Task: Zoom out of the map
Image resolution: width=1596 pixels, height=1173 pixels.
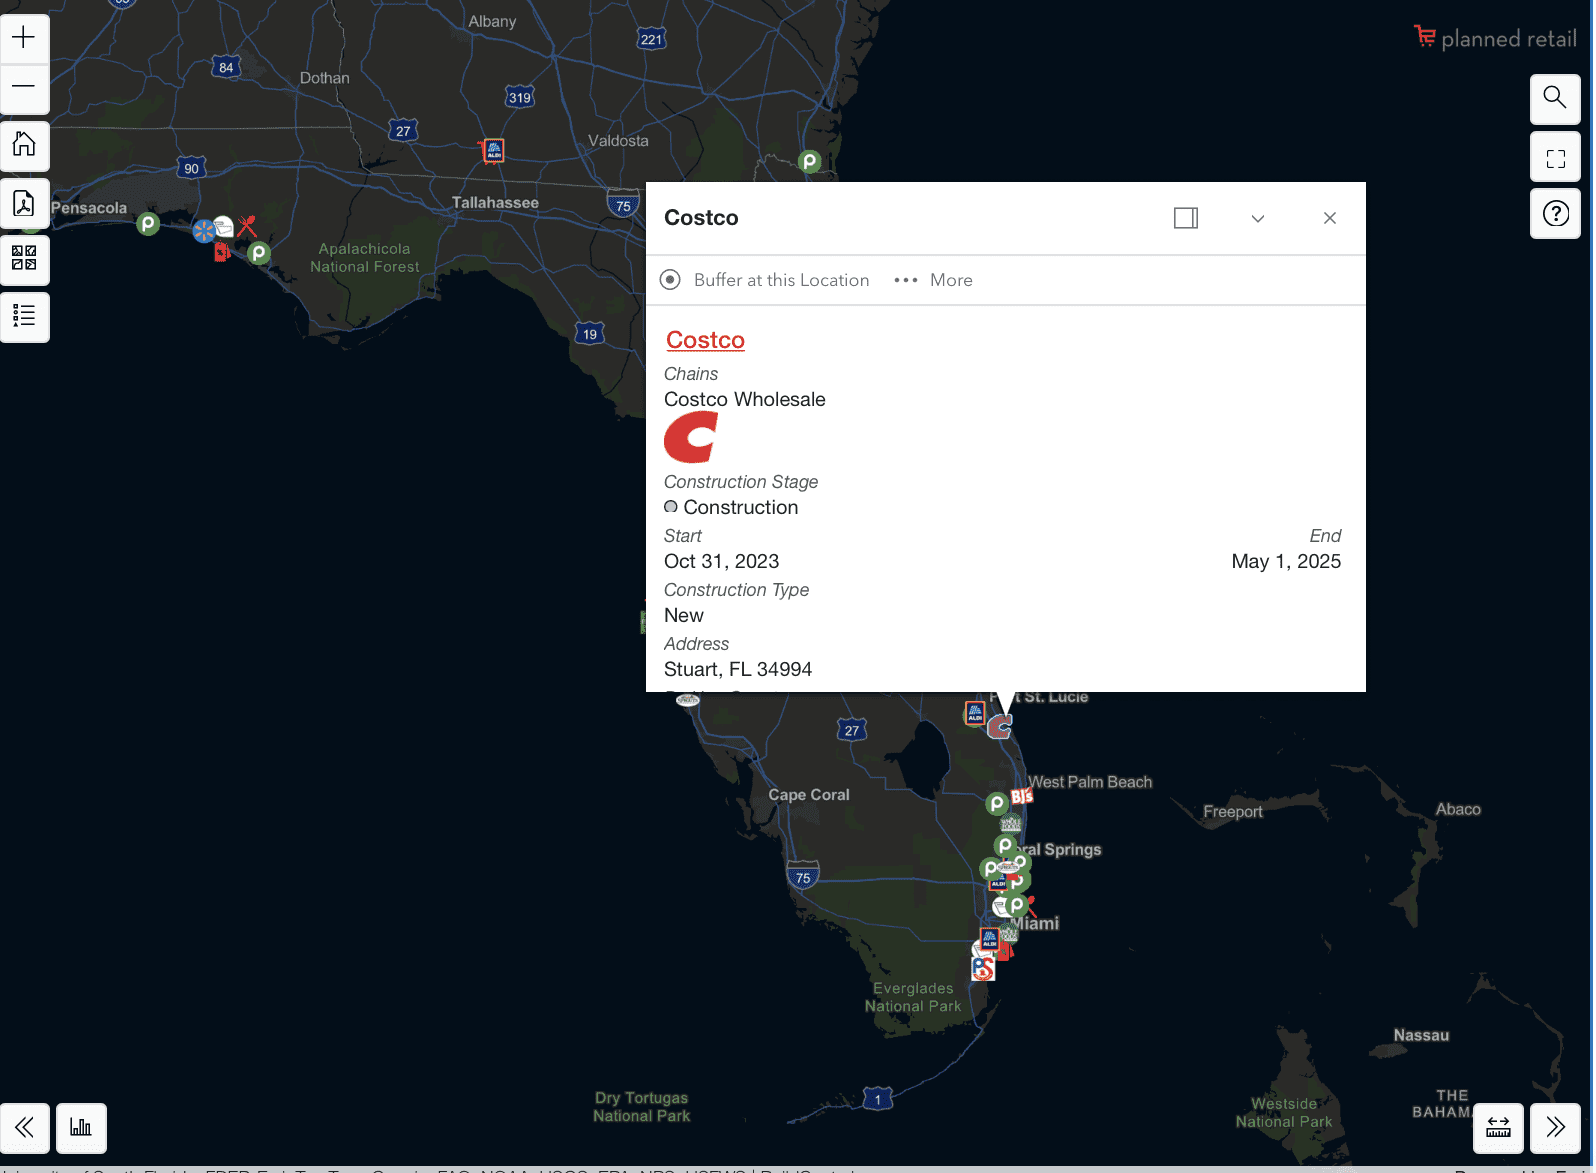Action: [x=24, y=88]
